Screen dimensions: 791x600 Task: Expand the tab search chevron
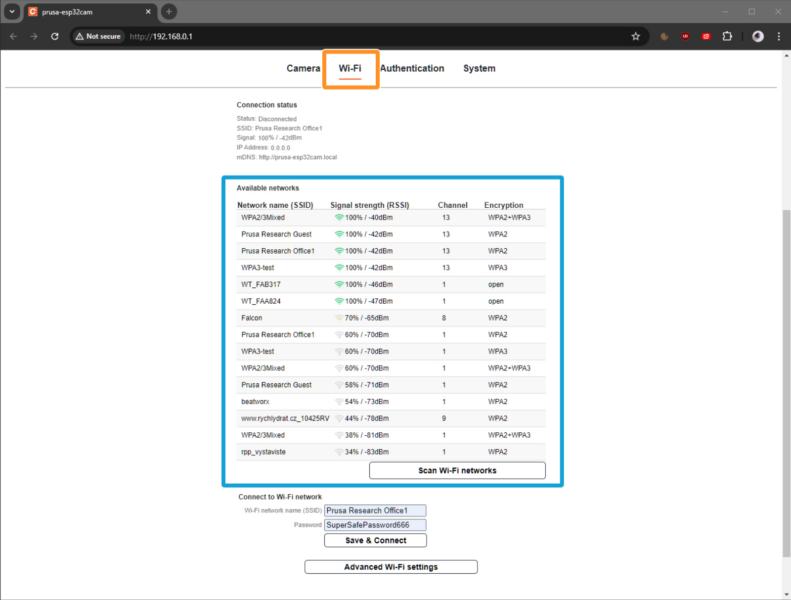click(12, 11)
